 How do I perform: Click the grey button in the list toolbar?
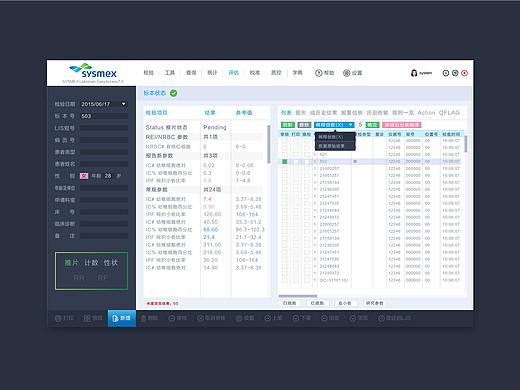tap(304, 125)
